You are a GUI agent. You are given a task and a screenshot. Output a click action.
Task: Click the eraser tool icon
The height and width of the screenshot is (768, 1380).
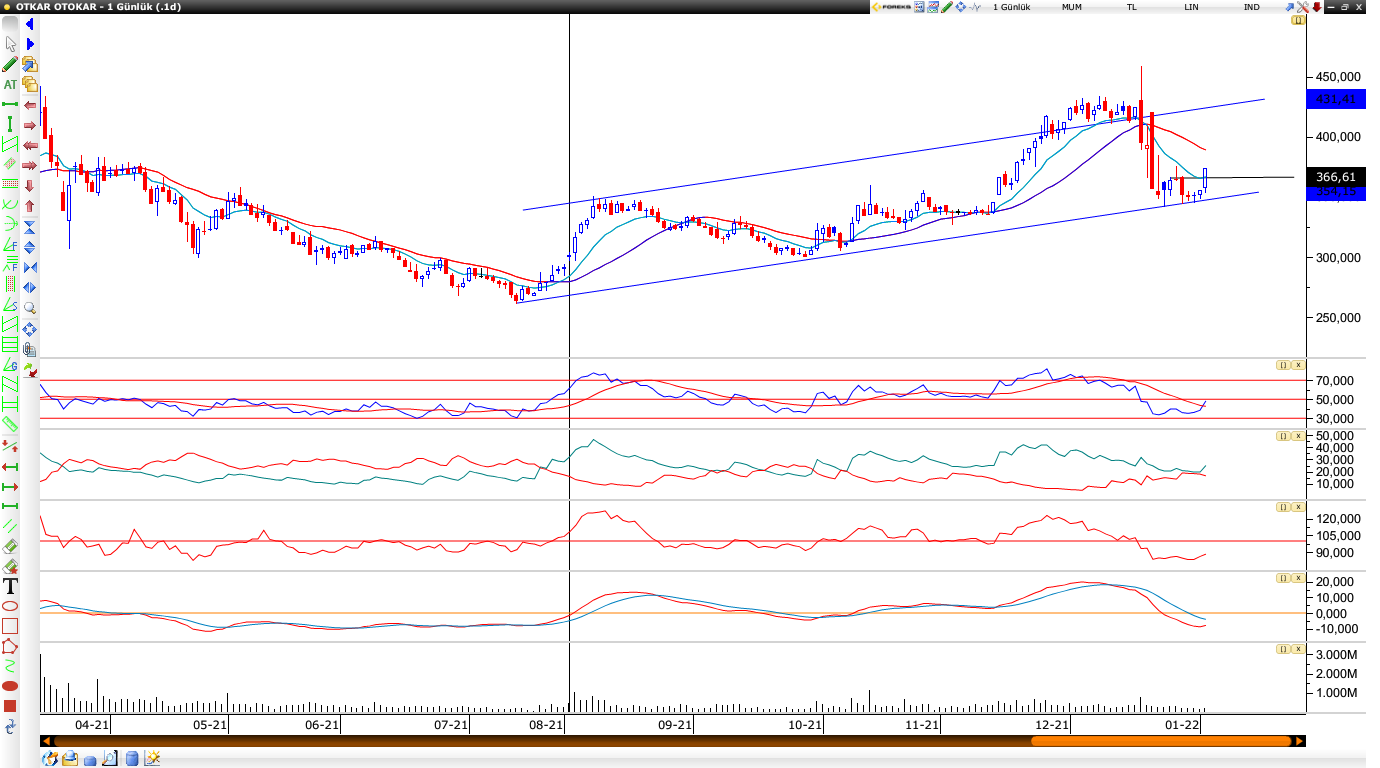tap(10, 546)
